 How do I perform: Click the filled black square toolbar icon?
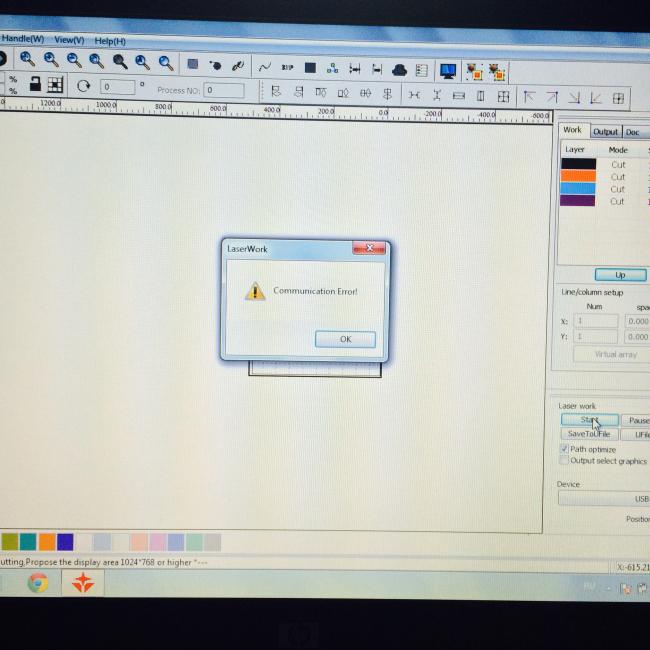pyautogui.click(x=310, y=68)
